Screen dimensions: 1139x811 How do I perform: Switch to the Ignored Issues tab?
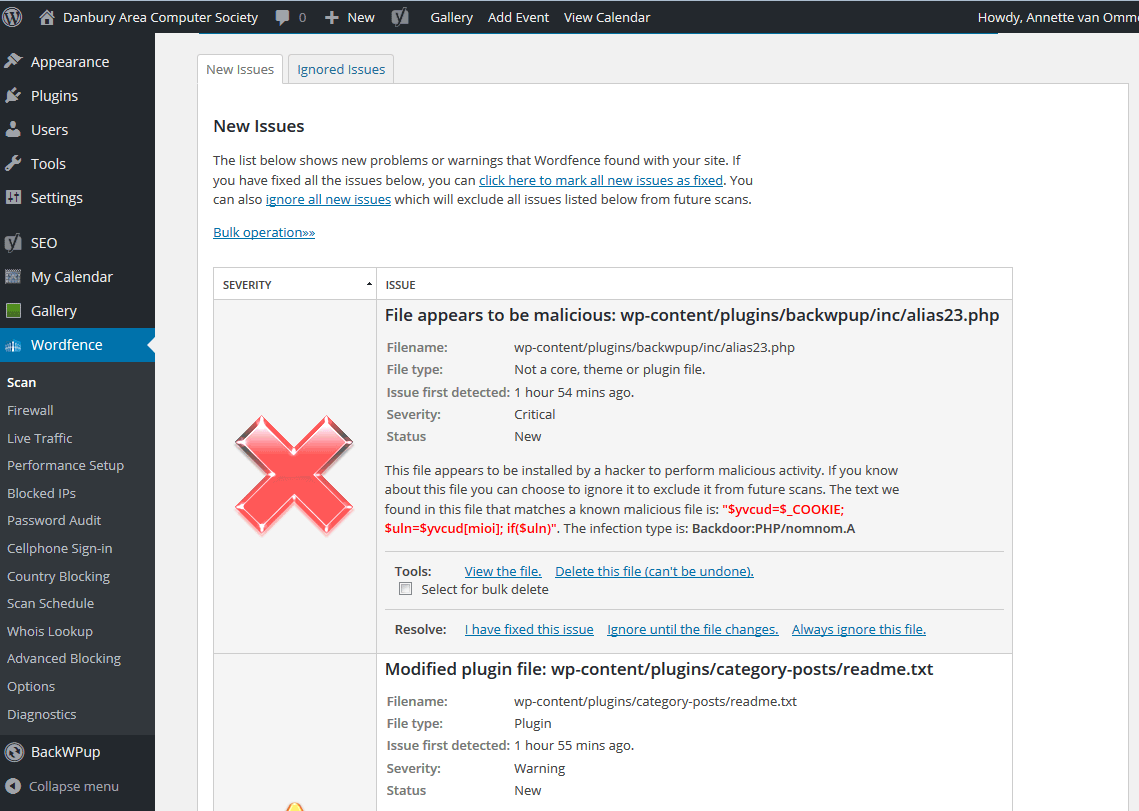[341, 69]
